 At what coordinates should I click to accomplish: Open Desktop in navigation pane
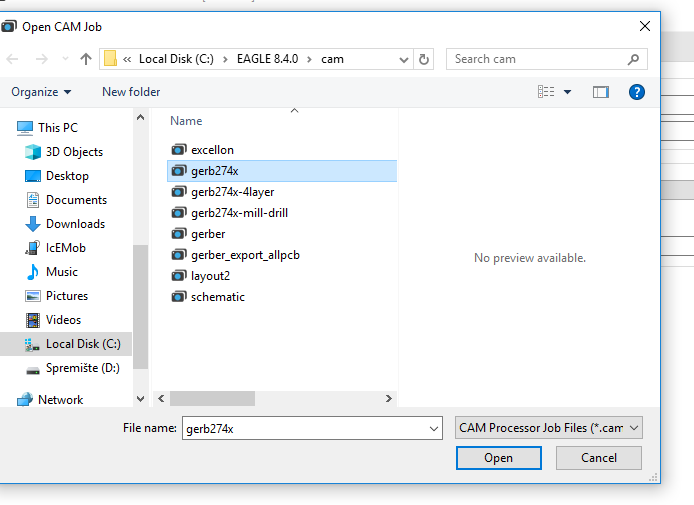(x=66, y=176)
